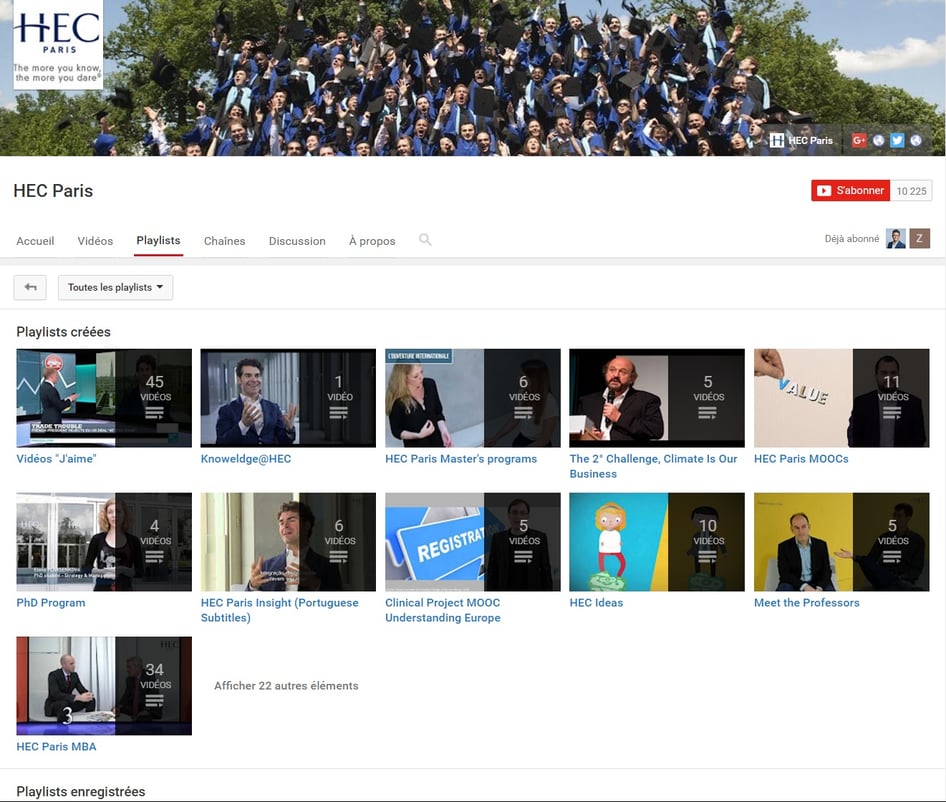The height and width of the screenshot is (802, 946).
Task: Open the Accueil tab
Action: [35, 241]
